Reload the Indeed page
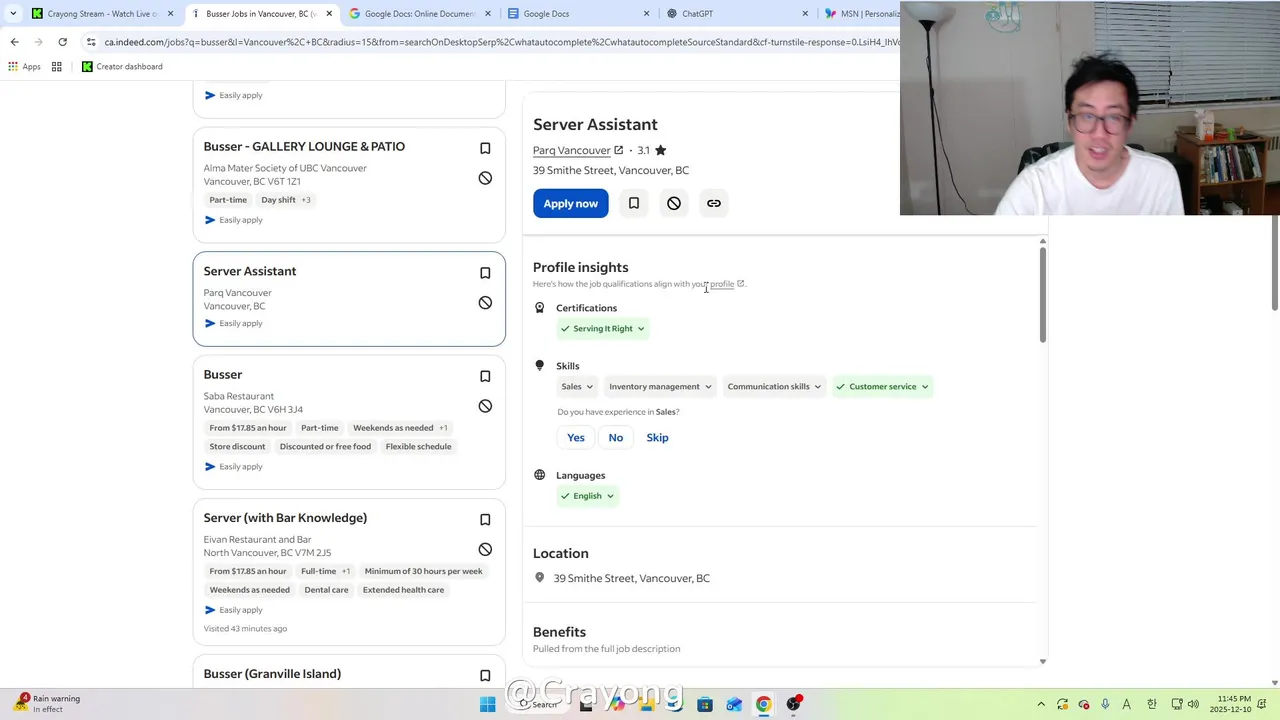The width and height of the screenshot is (1280, 720). tap(62, 42)
